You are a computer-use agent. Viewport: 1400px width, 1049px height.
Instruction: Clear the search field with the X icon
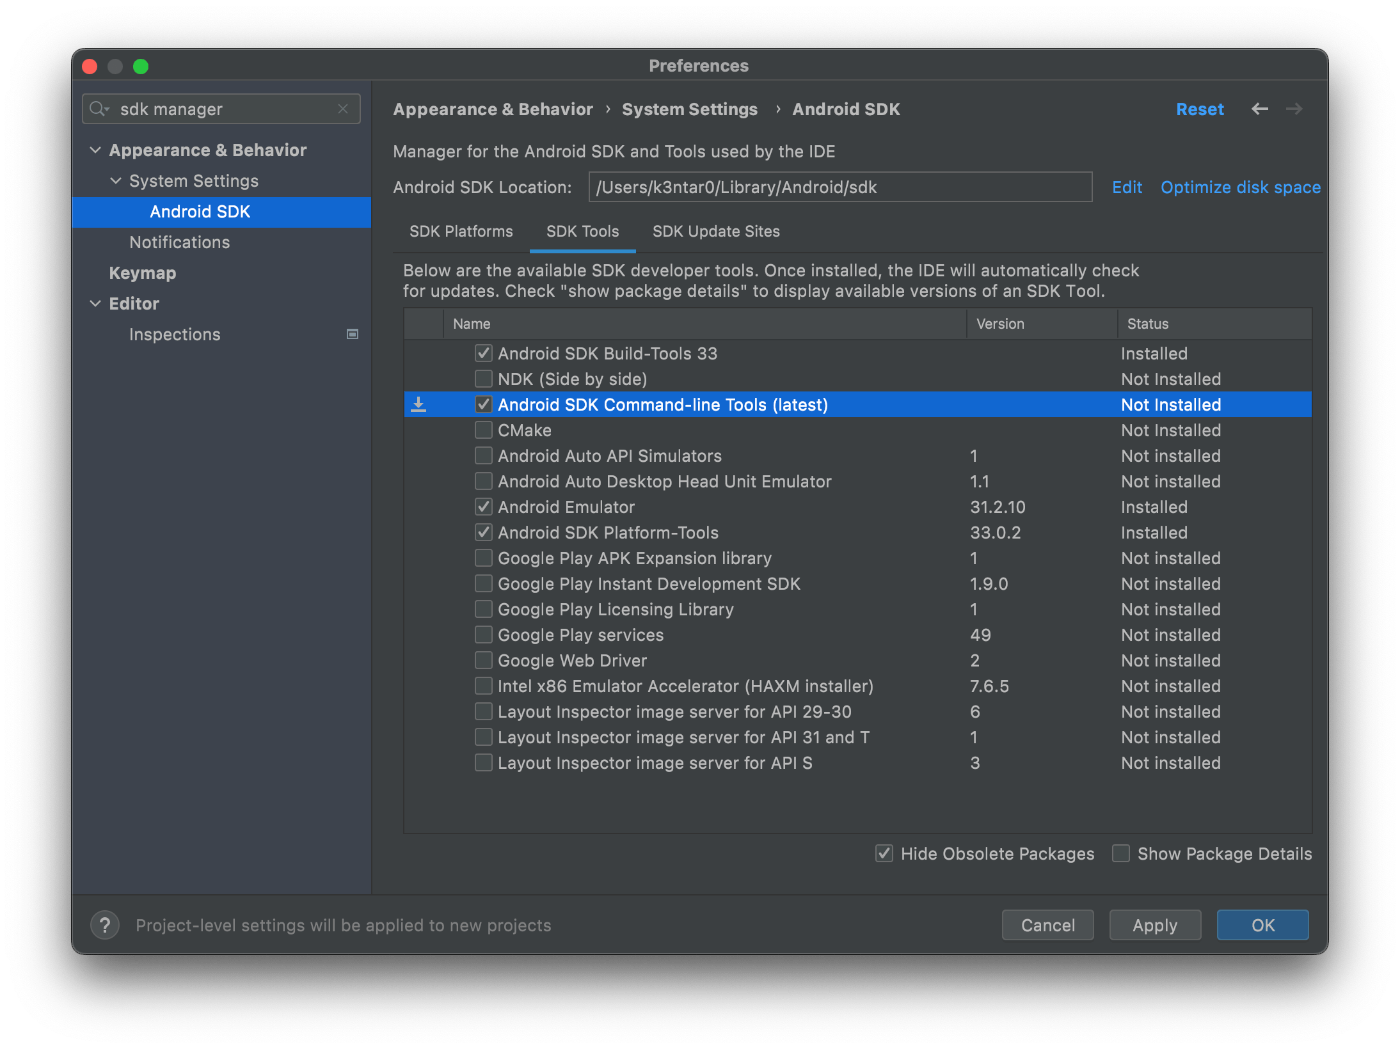coord(343,109)
